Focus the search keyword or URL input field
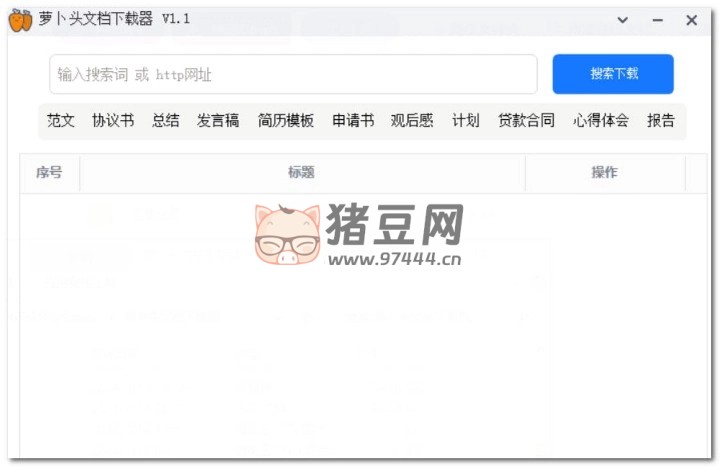The height and width of the screenshot is (467, 720). click(x=293, y=74)
